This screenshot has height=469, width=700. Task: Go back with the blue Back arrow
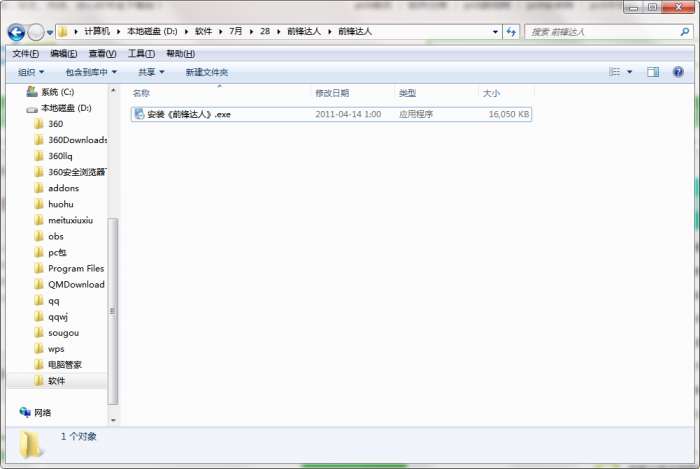pyautogui.click(x=16, y=32)
